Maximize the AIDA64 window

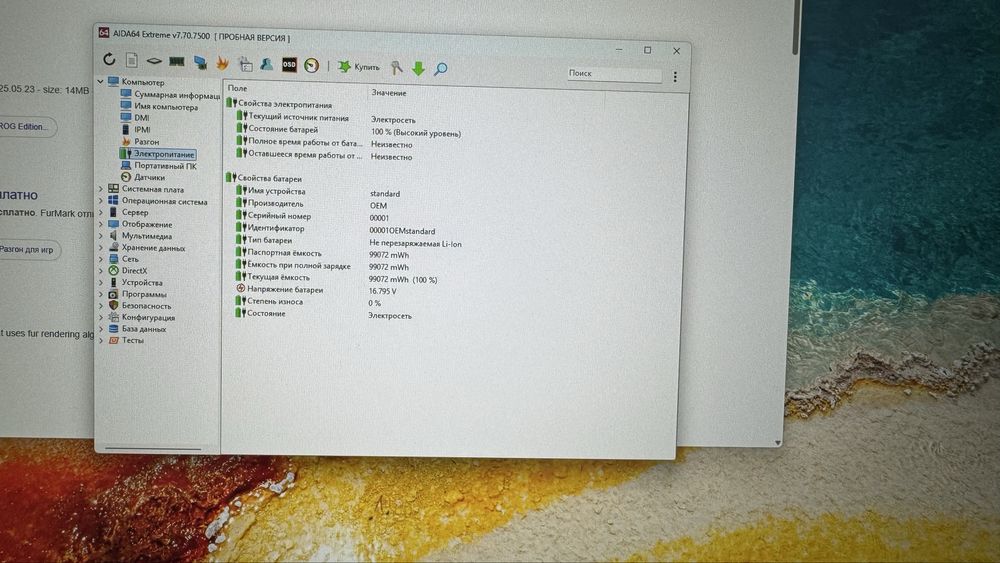pyautogui.click(x=647, y=50)
